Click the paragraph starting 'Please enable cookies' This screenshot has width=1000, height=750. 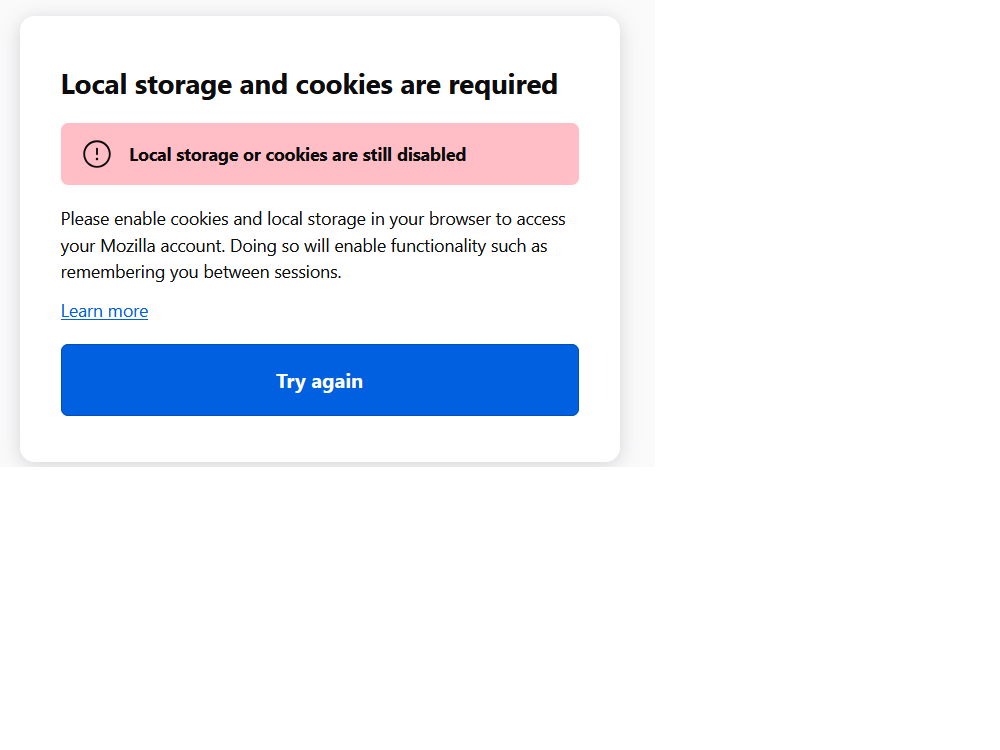tap(313, 245)
